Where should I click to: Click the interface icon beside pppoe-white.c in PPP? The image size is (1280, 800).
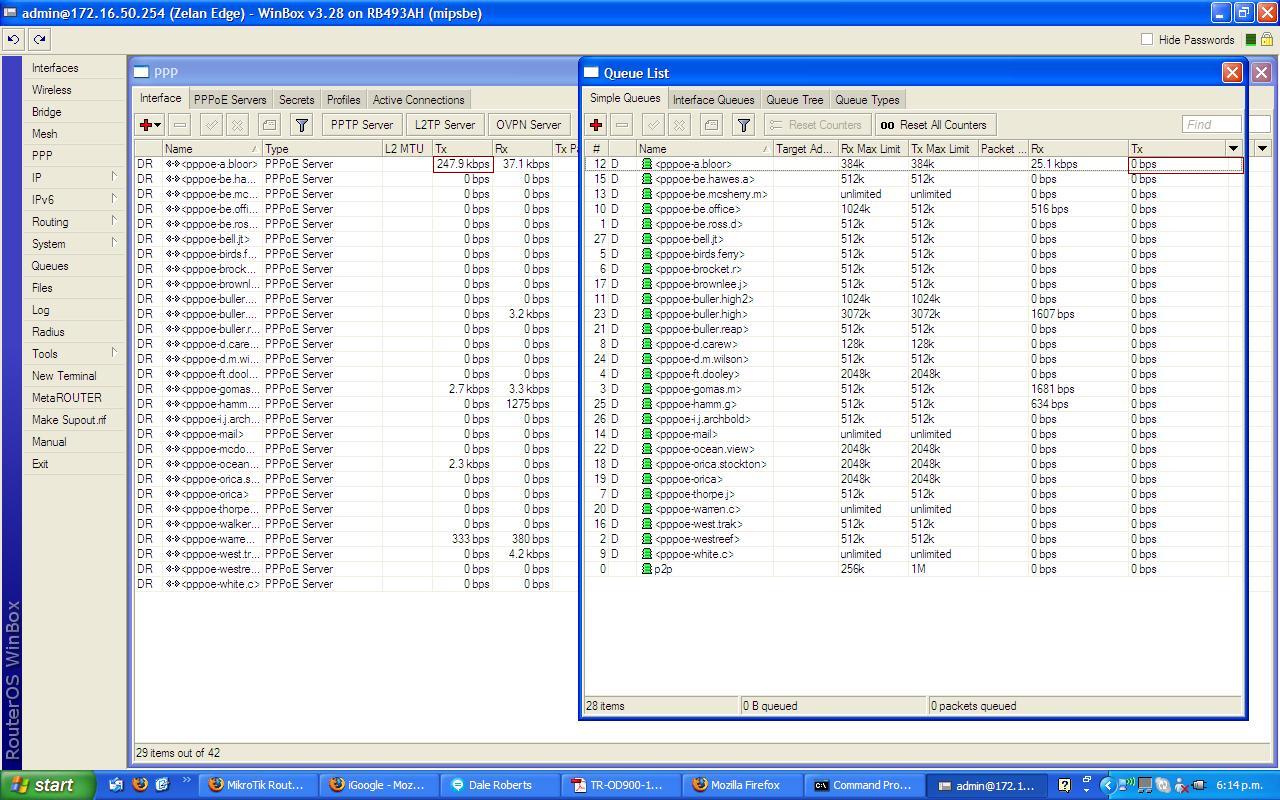tap(172, 584)
